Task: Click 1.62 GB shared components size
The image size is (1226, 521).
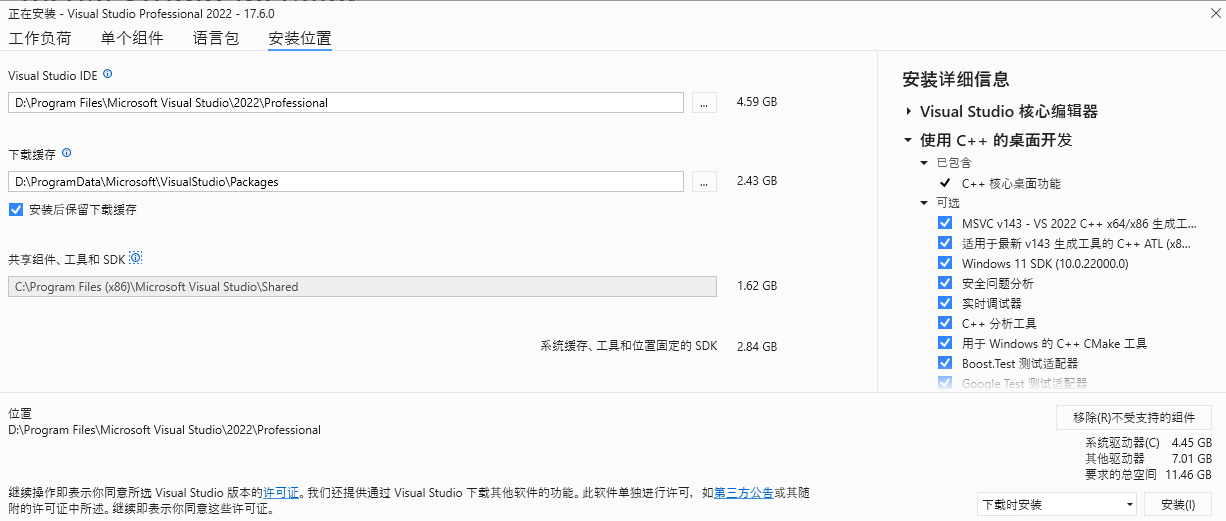Action: tap(757, 286)
